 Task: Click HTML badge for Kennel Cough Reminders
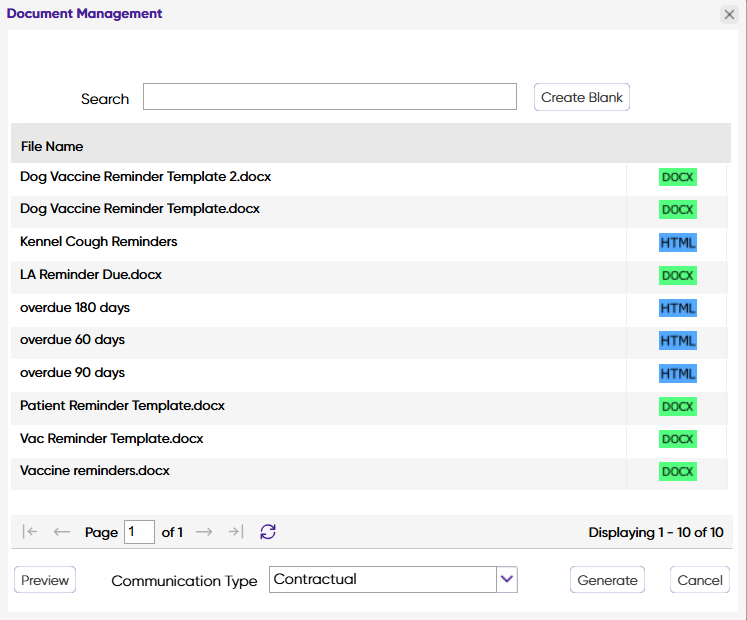pyautogui.click(x=677, y=243)
